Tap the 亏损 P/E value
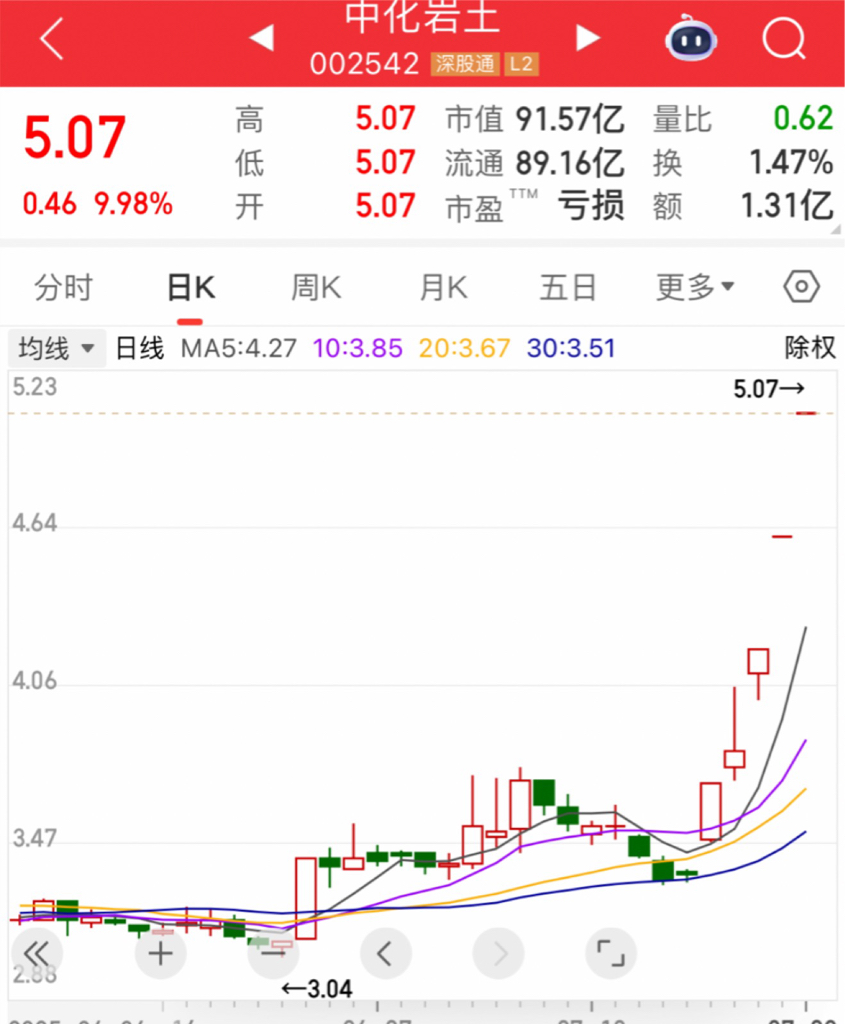The height and width of the screenshot is (1024, 845). (591, 206)
